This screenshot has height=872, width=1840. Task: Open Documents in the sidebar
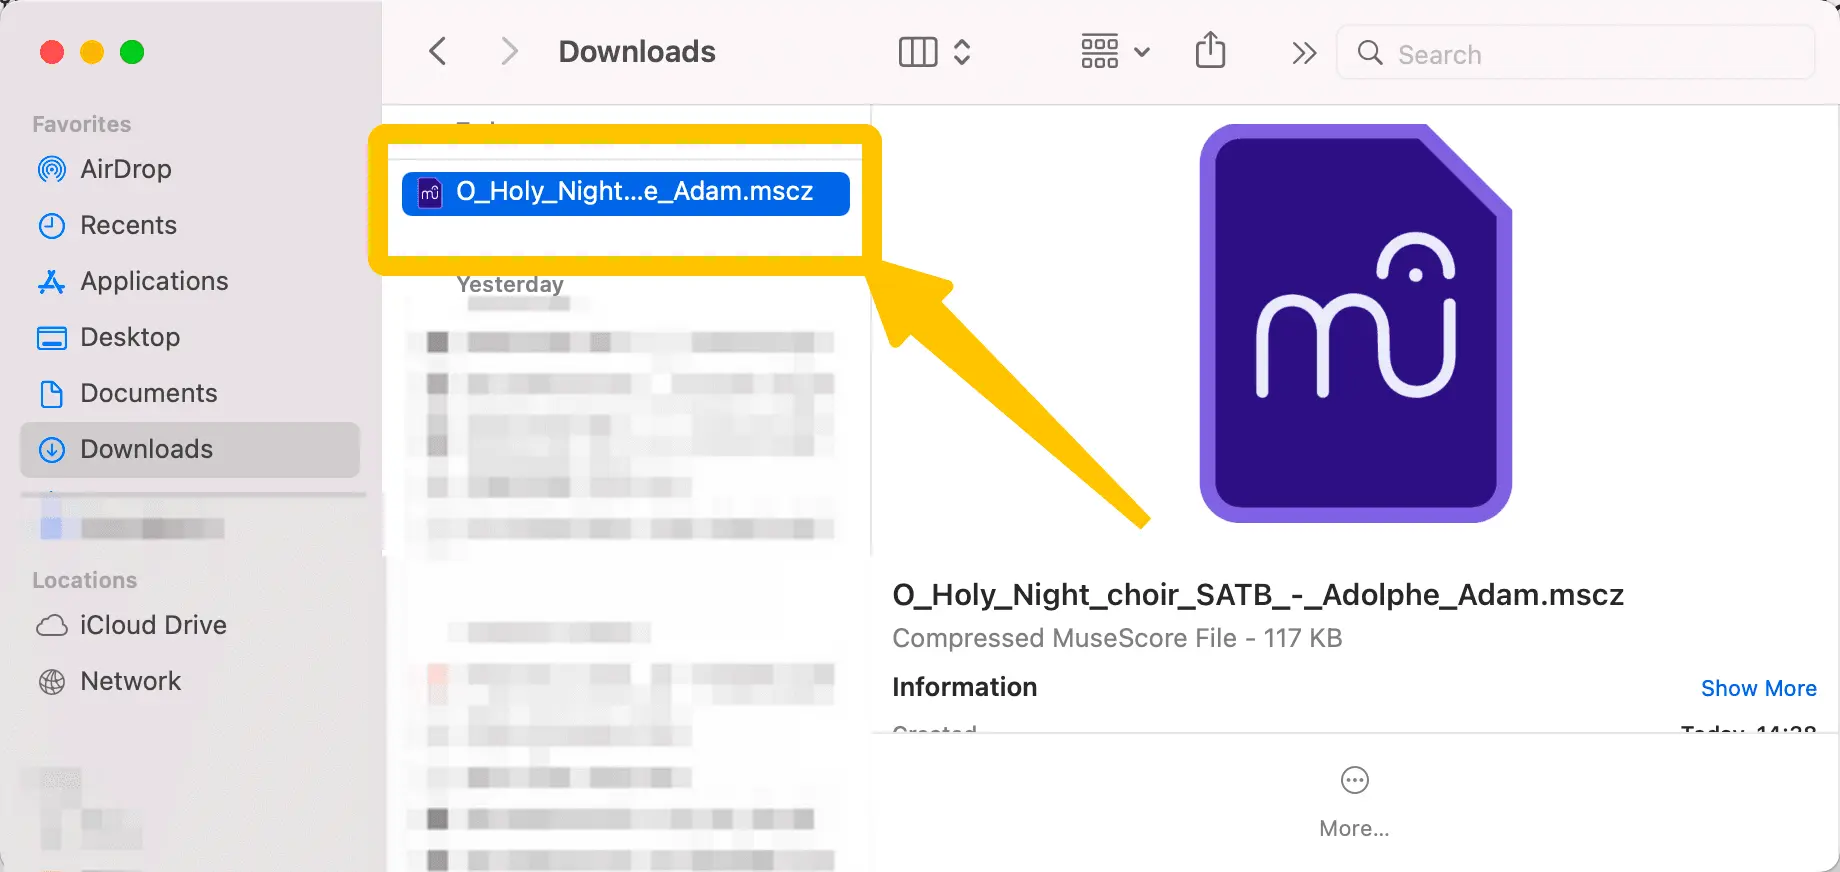point(190,393)
